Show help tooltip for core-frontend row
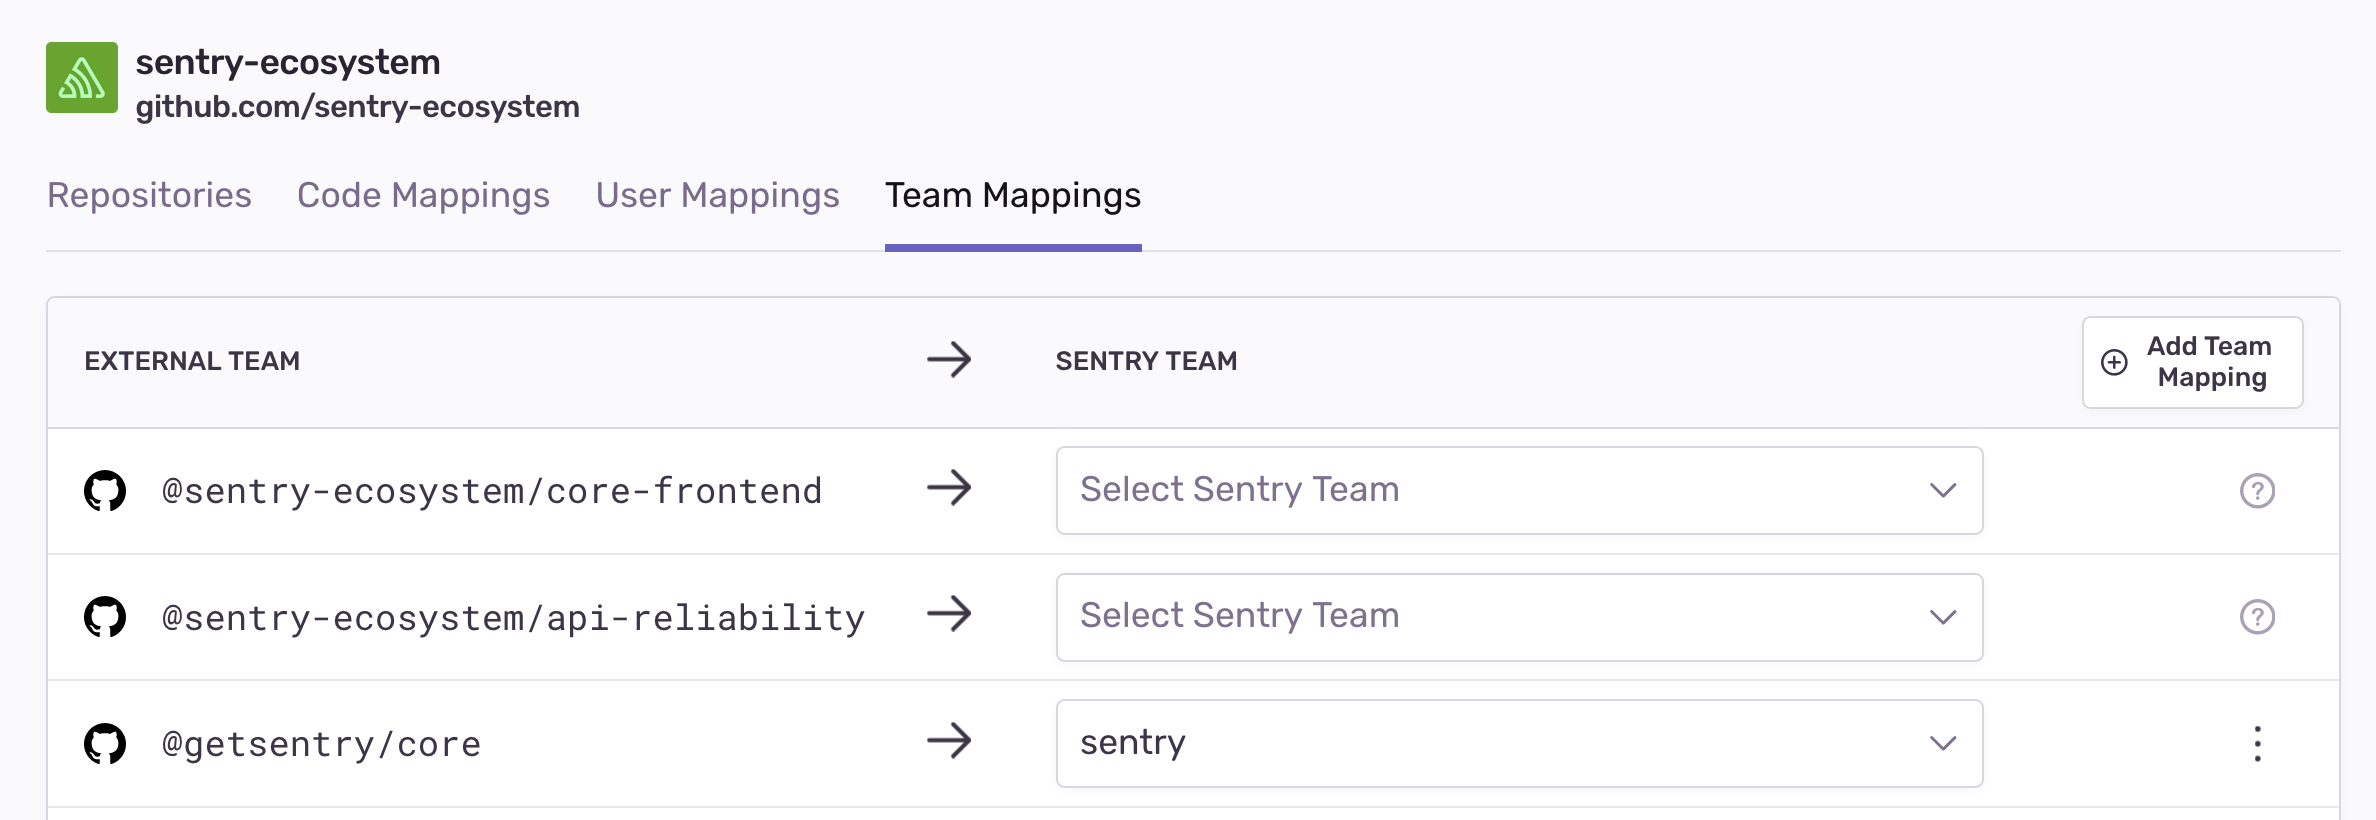 (2256, 491)
